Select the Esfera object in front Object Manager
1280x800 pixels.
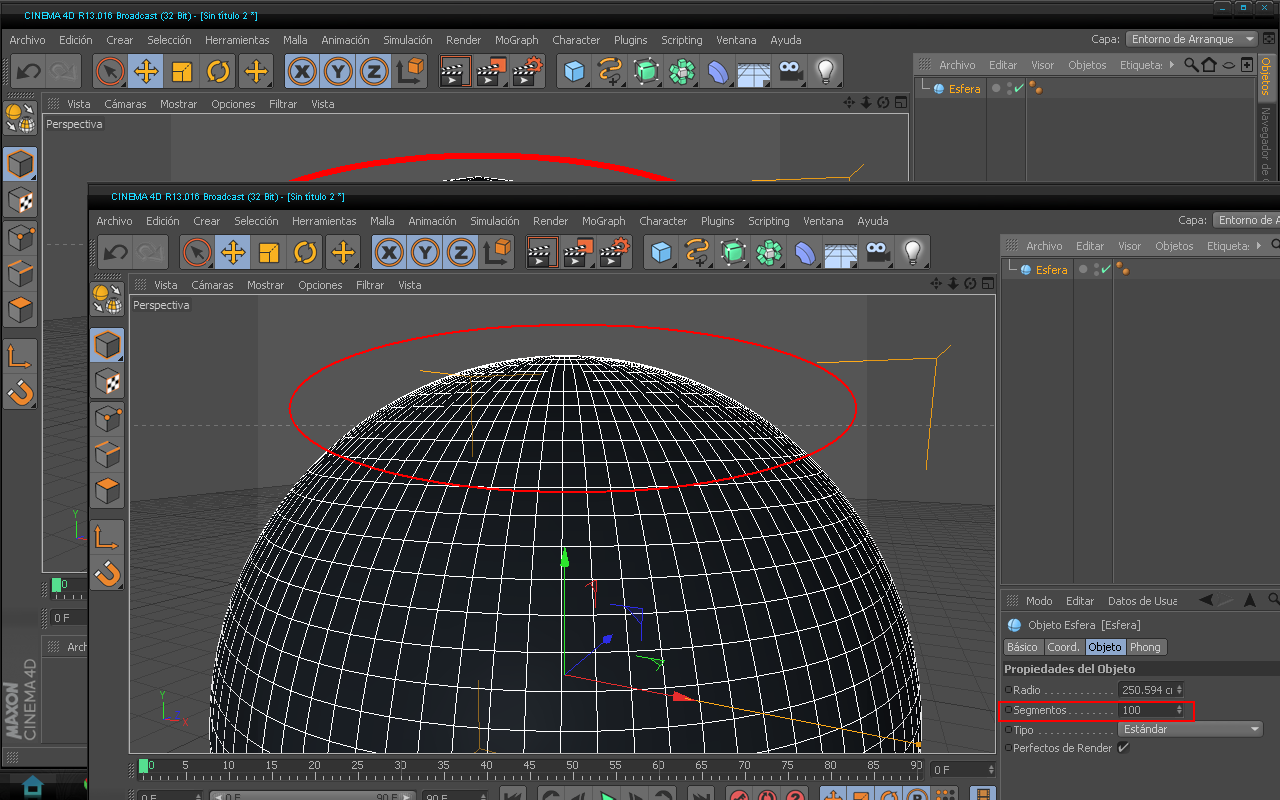click(x=1051, y=270)
